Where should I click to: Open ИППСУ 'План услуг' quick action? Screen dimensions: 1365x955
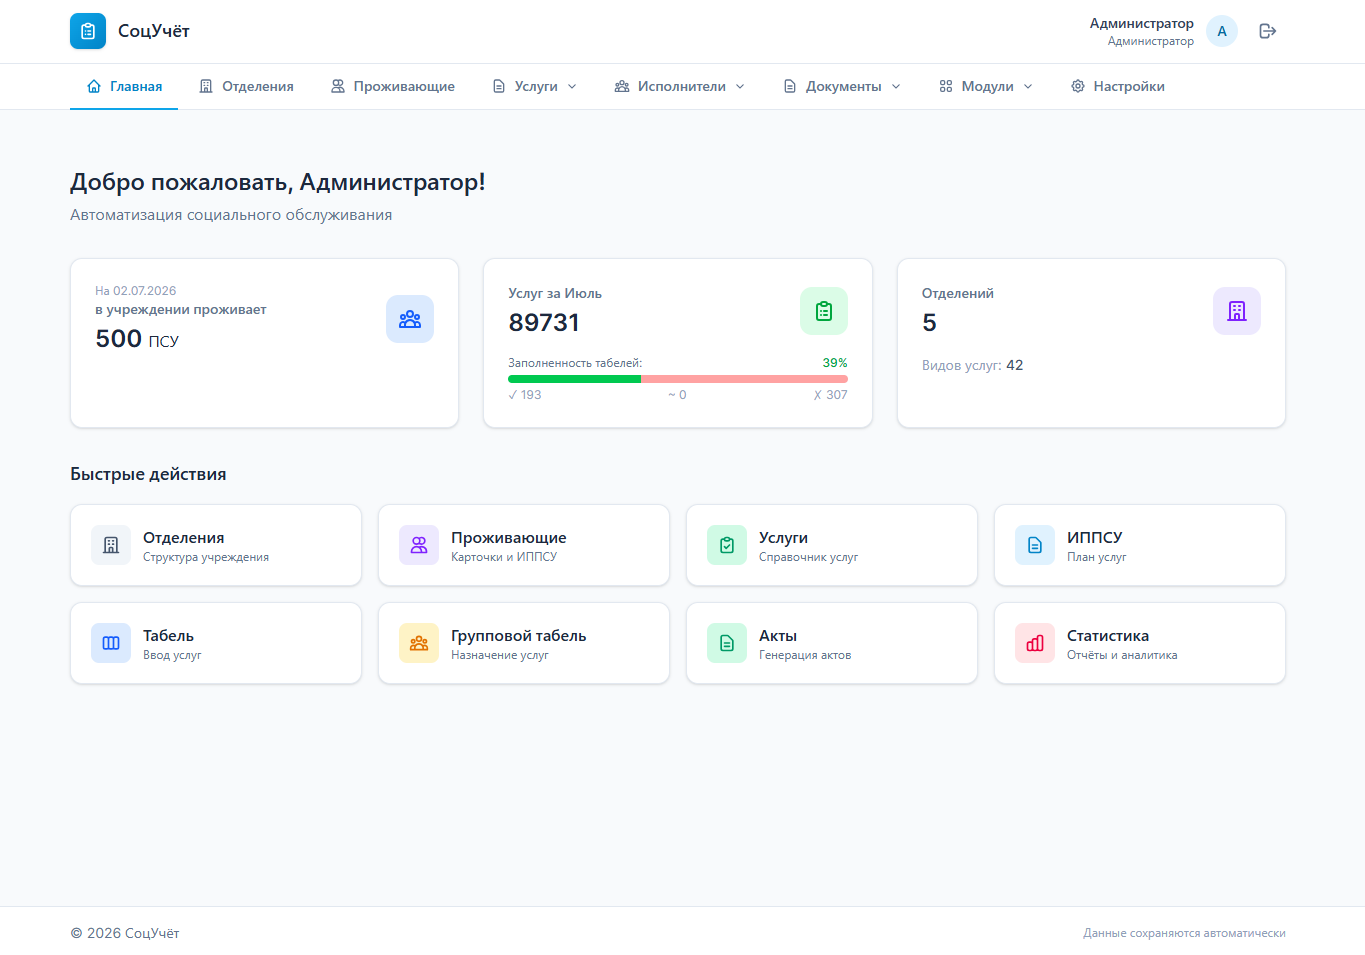pyautogui.click(x=1140, y=545)
